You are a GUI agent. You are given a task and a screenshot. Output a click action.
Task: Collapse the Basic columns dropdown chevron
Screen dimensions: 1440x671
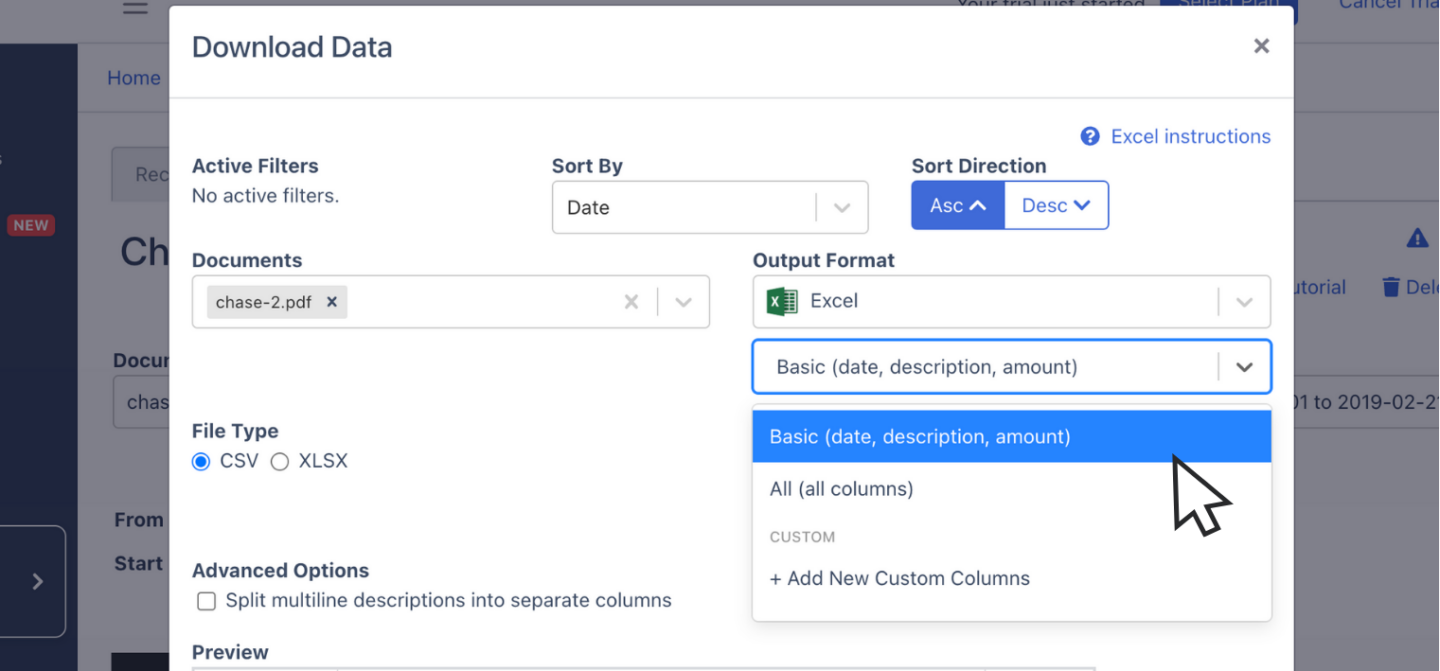tap(1244, 367)
